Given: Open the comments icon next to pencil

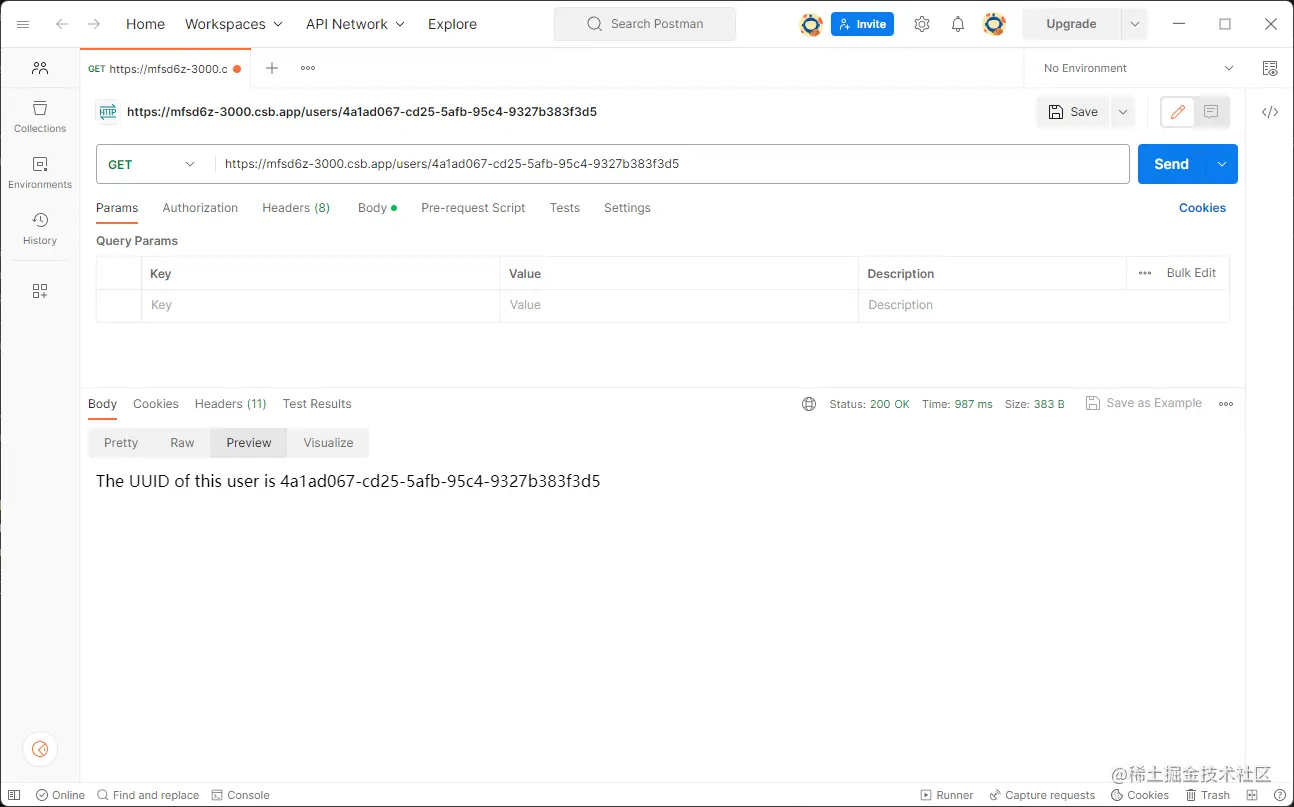Looking at the screenshot, I should [x=1211, y=112].
